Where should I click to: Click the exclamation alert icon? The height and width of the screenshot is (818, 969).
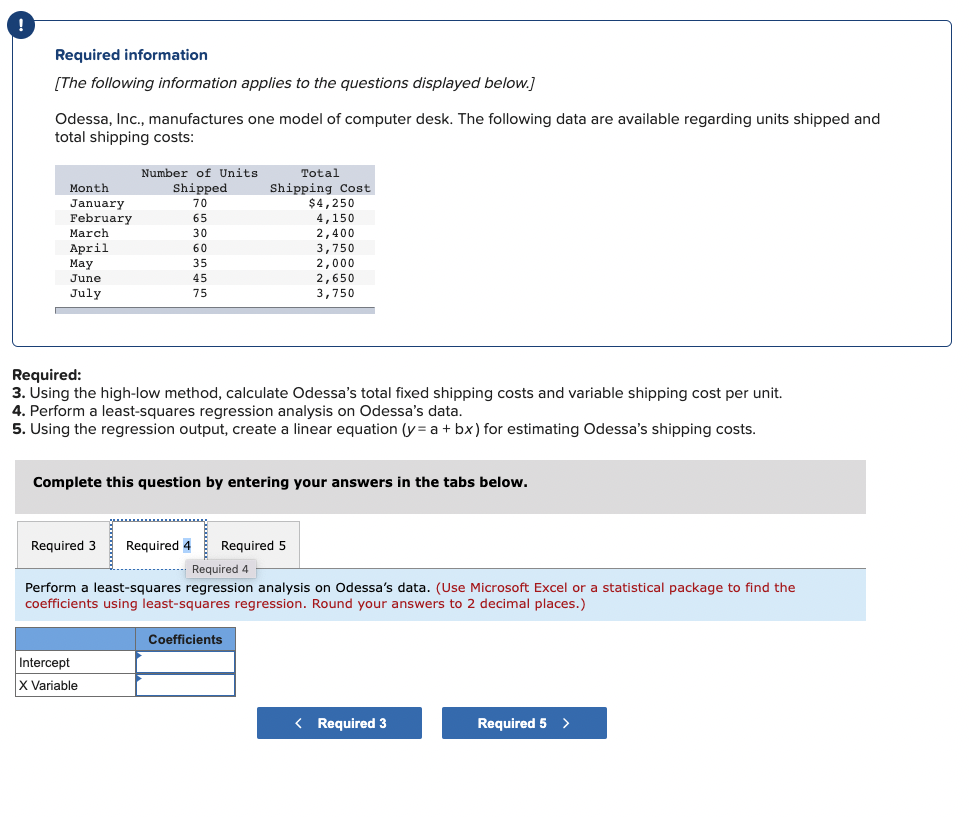[21, 25]
